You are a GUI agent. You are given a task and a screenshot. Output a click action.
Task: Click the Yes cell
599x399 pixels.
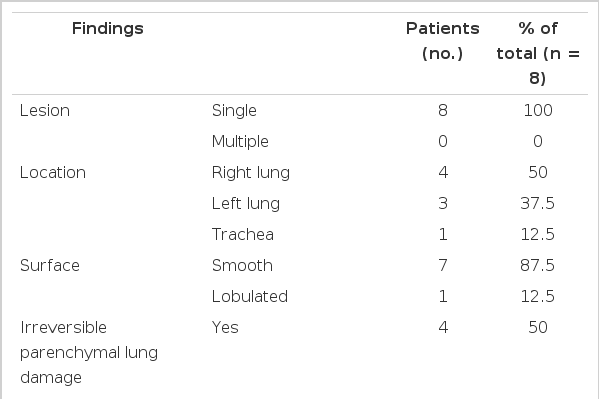point(225,328)
